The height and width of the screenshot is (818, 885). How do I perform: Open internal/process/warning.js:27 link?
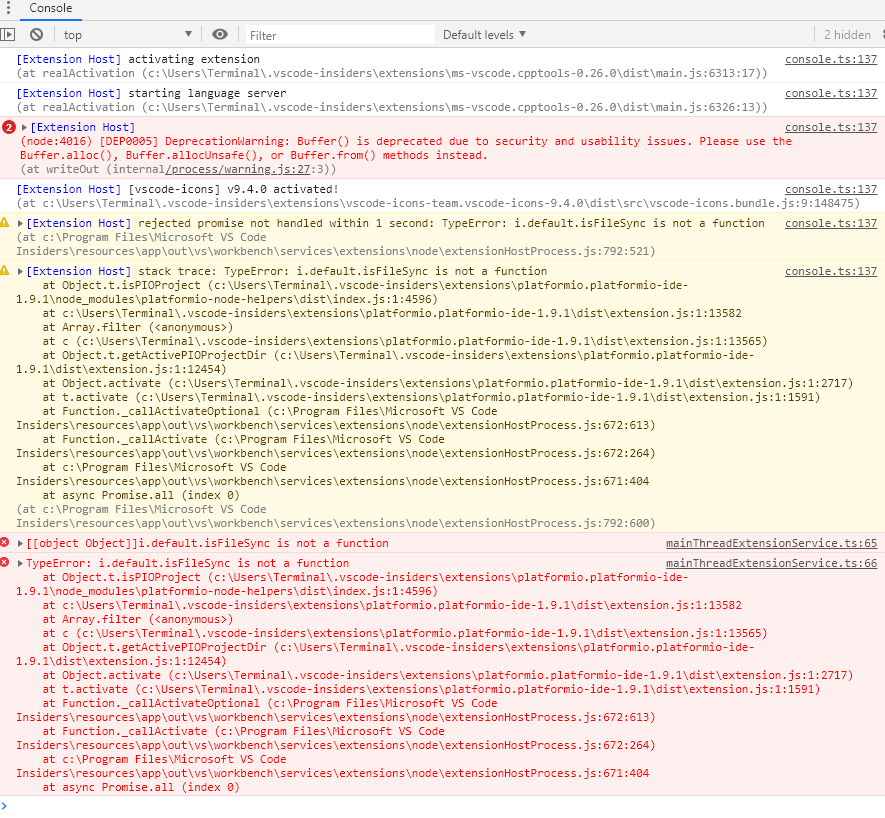tap(238, 169)
